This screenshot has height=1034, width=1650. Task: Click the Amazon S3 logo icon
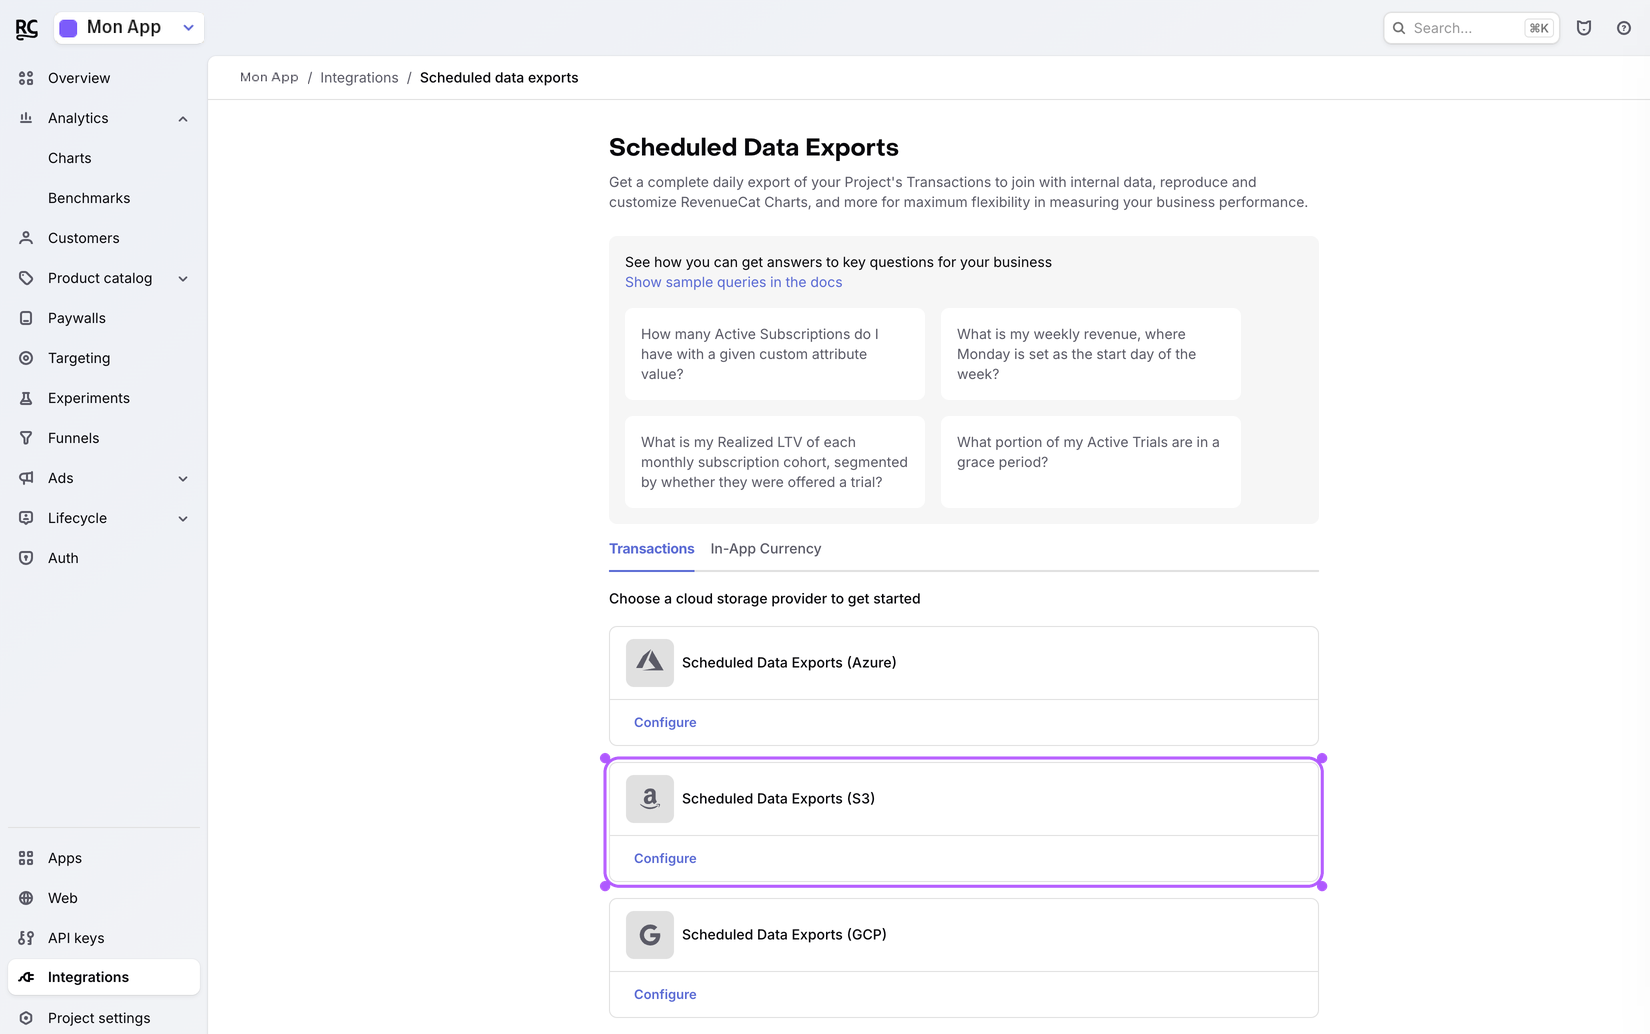(650, 799)
